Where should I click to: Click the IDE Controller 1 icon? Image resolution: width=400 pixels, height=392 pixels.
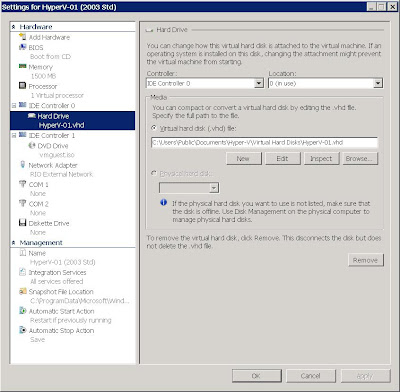tap(22, 135)
